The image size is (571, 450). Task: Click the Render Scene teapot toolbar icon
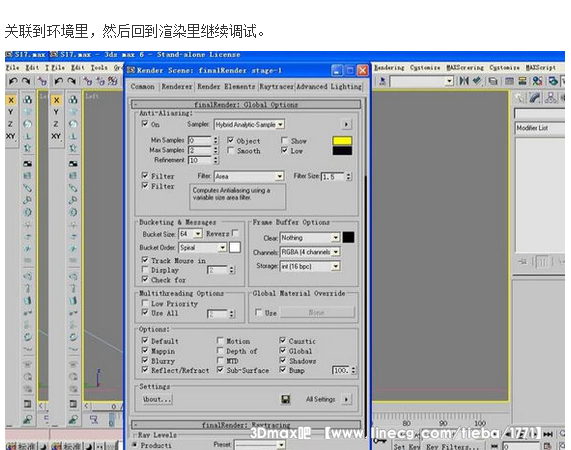[553, 81]
